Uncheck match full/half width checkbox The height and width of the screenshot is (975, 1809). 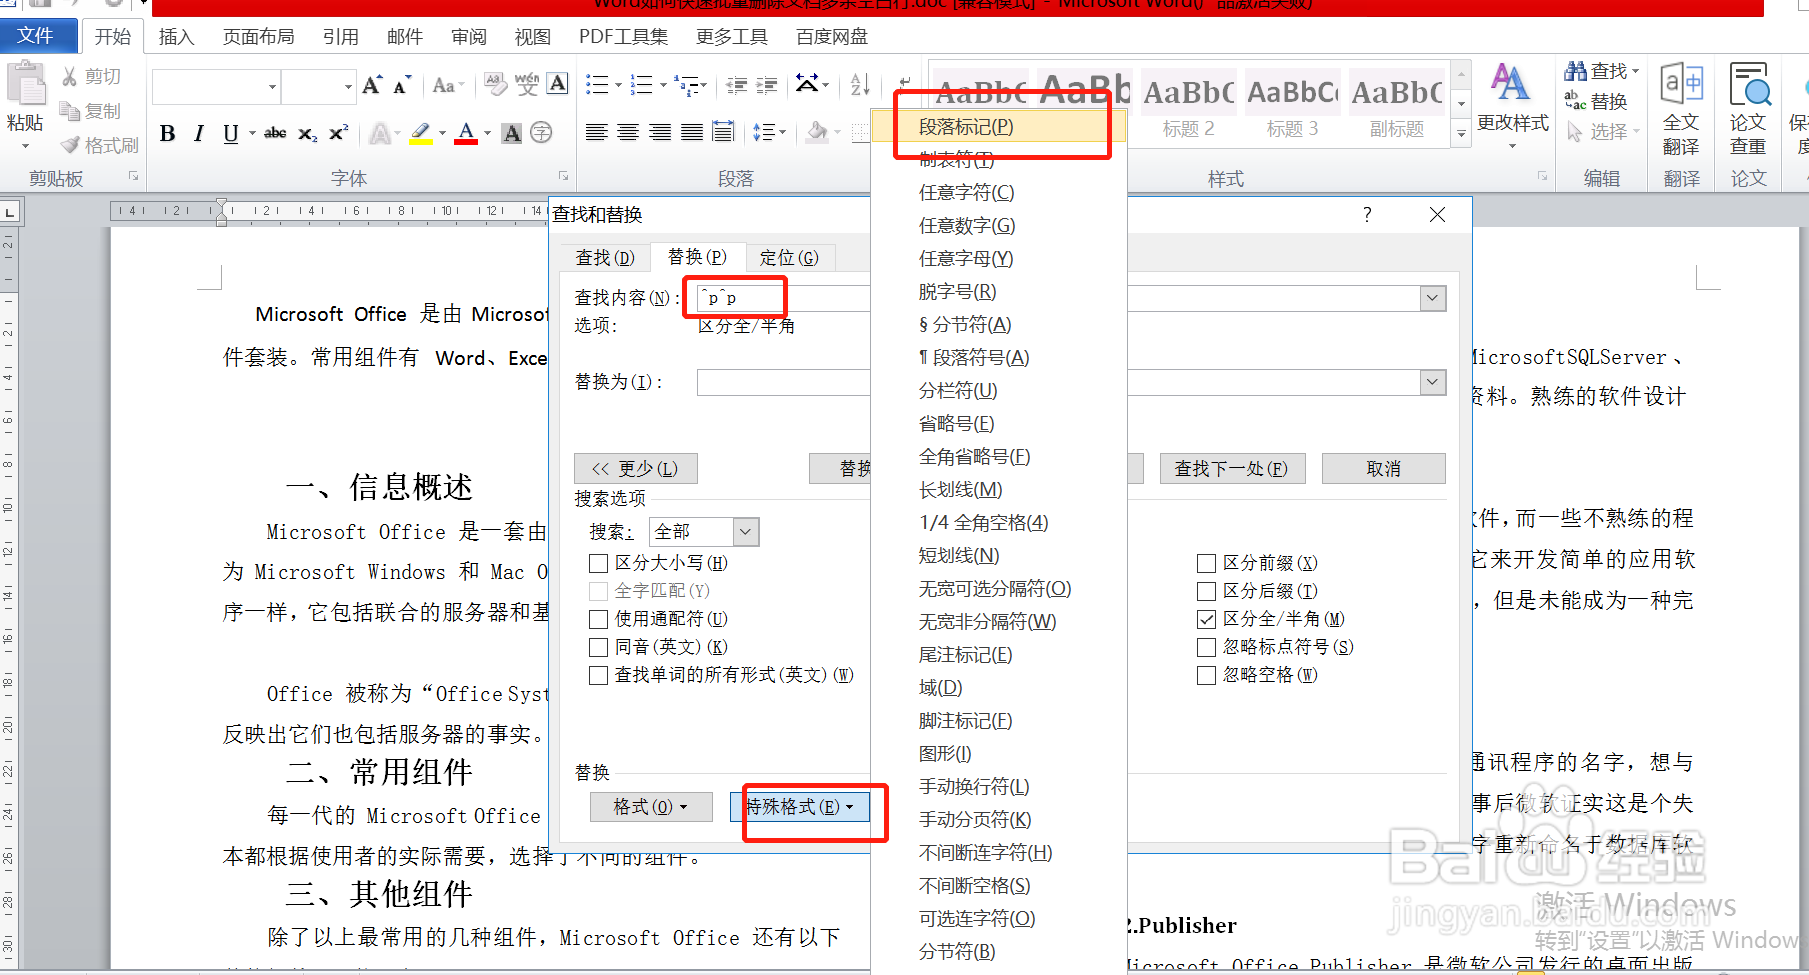coord(1207,619)
